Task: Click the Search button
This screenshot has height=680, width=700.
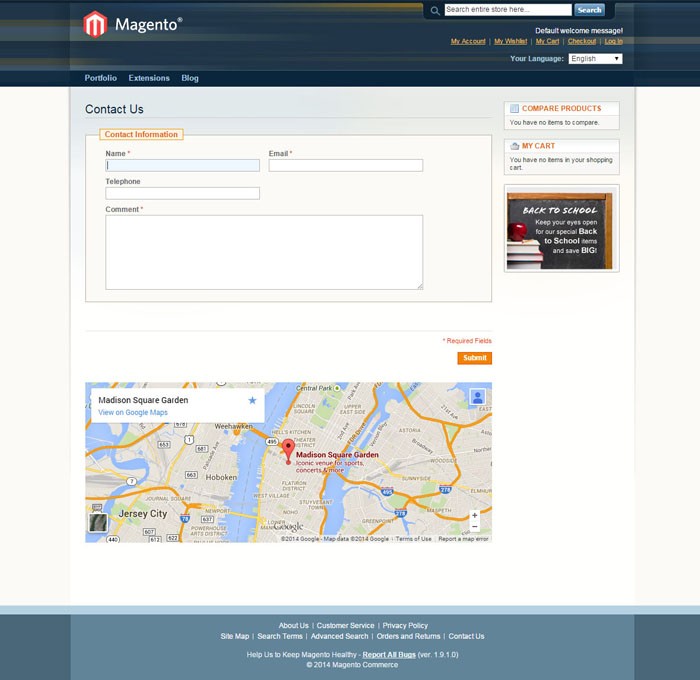Action: coord(589,10)
